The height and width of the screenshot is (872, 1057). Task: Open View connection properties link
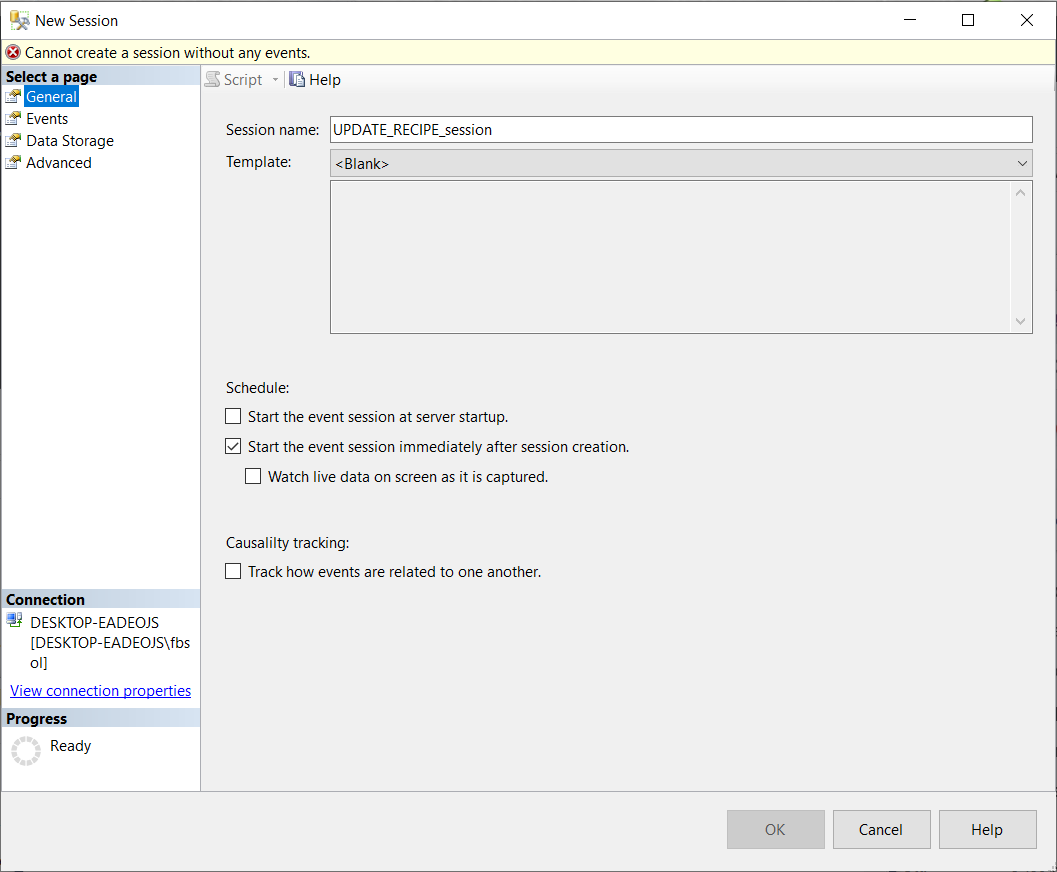coord(100,691)
